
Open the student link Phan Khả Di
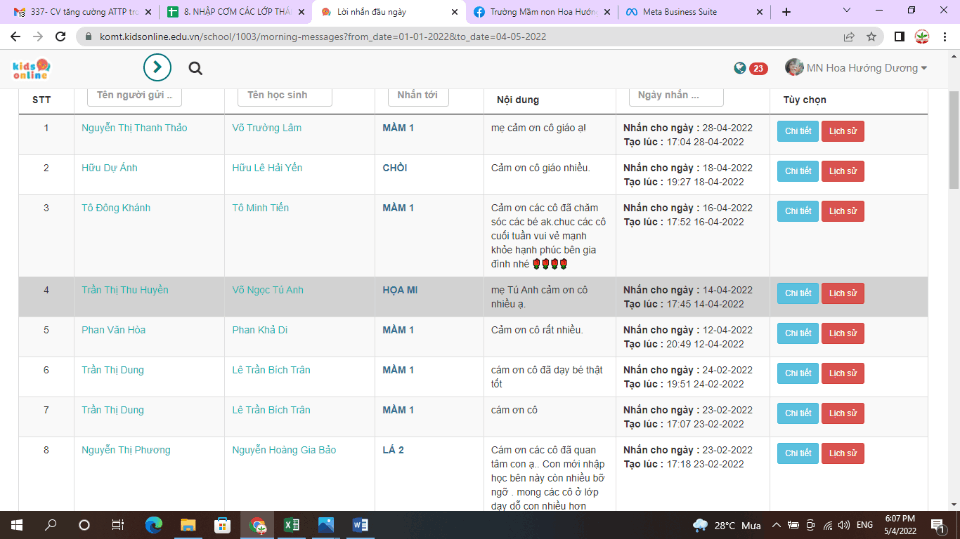tap(260, 330)
